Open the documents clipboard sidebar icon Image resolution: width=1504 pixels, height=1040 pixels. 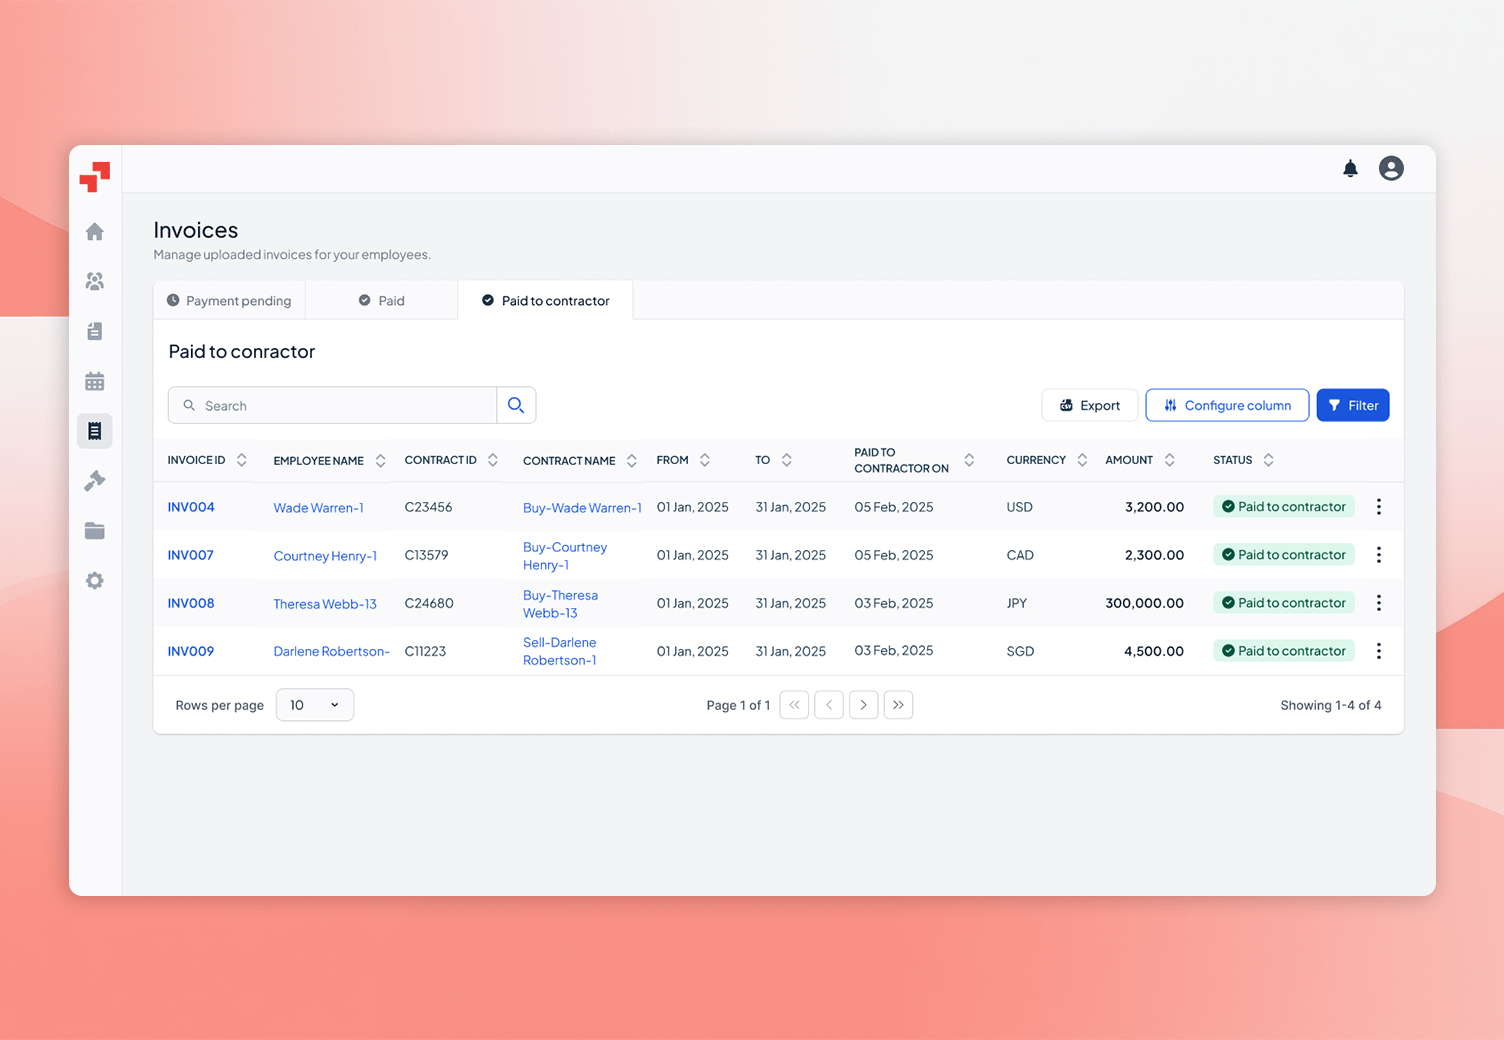95,331
